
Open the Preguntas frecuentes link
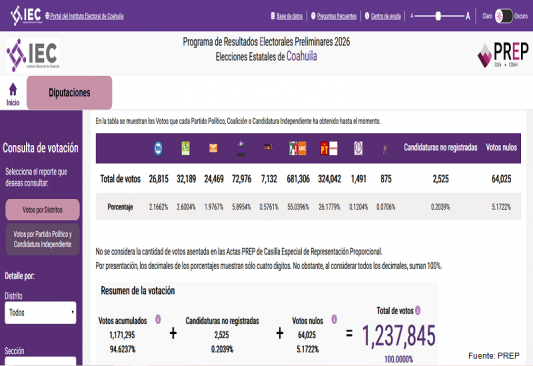tap(337, 16)
